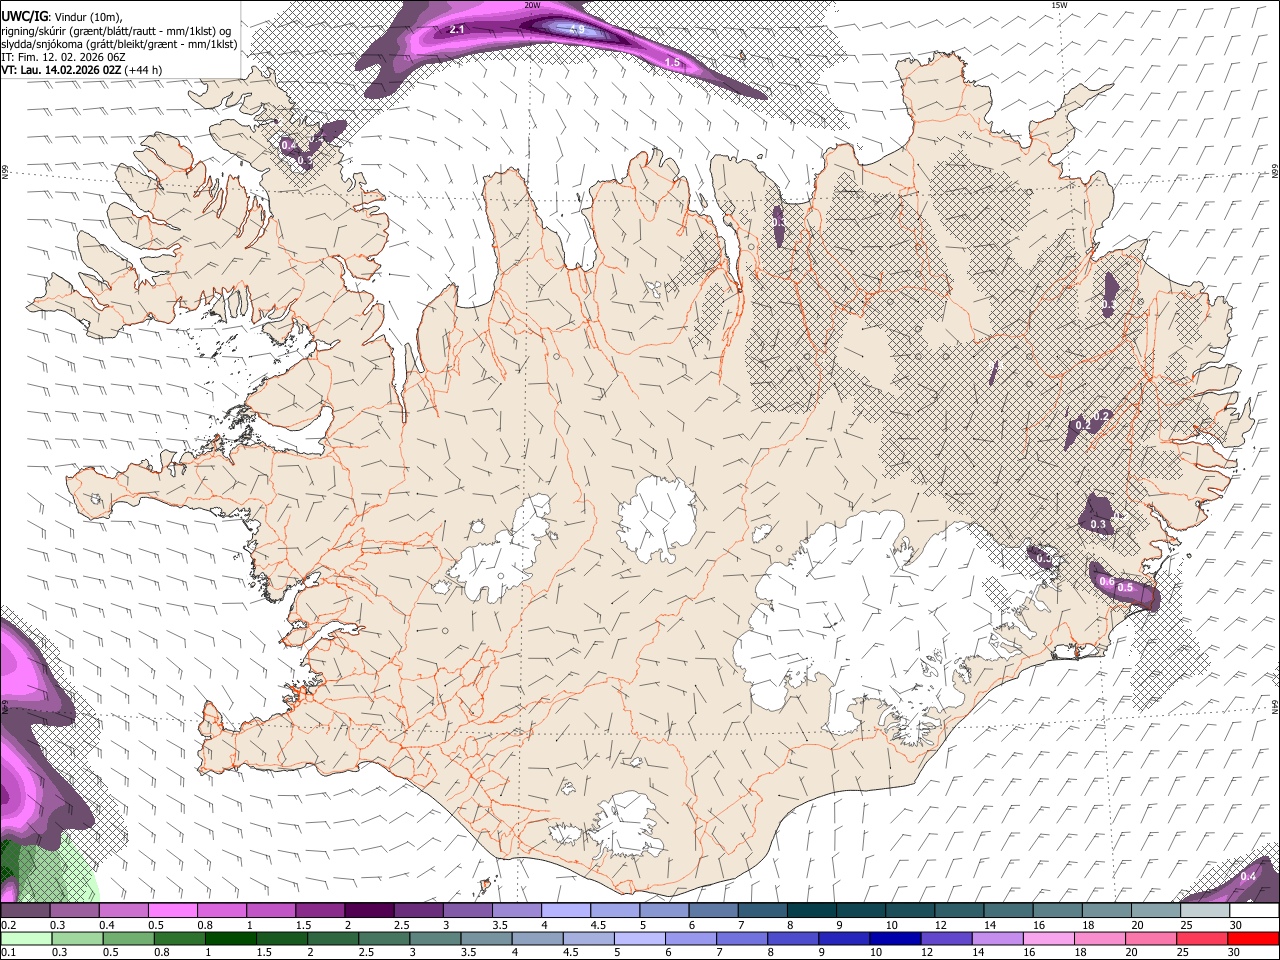
Task: Click the UWC/IG title text
Action: click(x=23, y=16)
